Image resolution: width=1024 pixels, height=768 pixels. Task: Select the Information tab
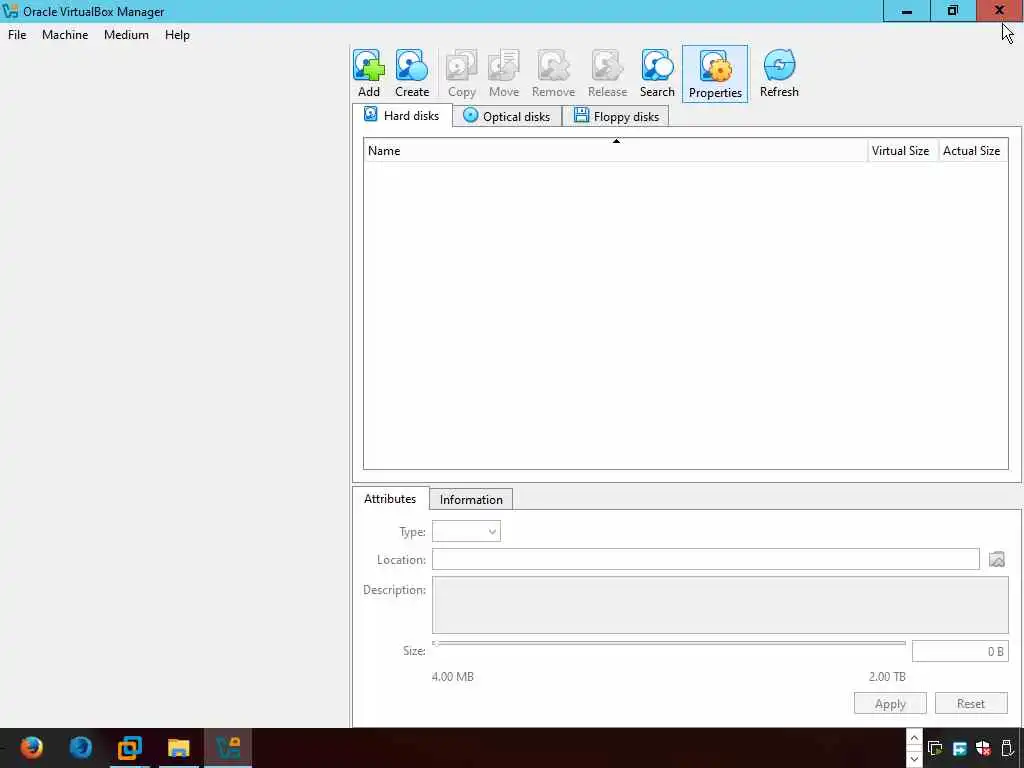tap(471, 500)
